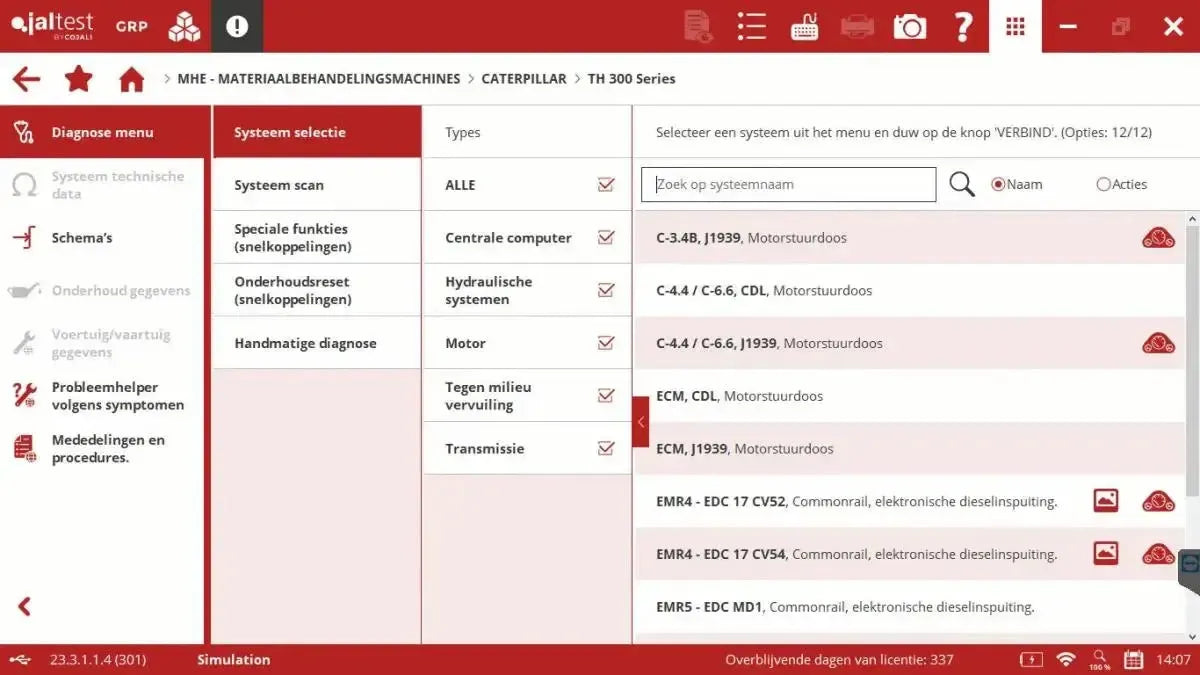Open the on-screen keyboard icon
The width and height of the screenshot is (1200, 675).
[804, 27]
